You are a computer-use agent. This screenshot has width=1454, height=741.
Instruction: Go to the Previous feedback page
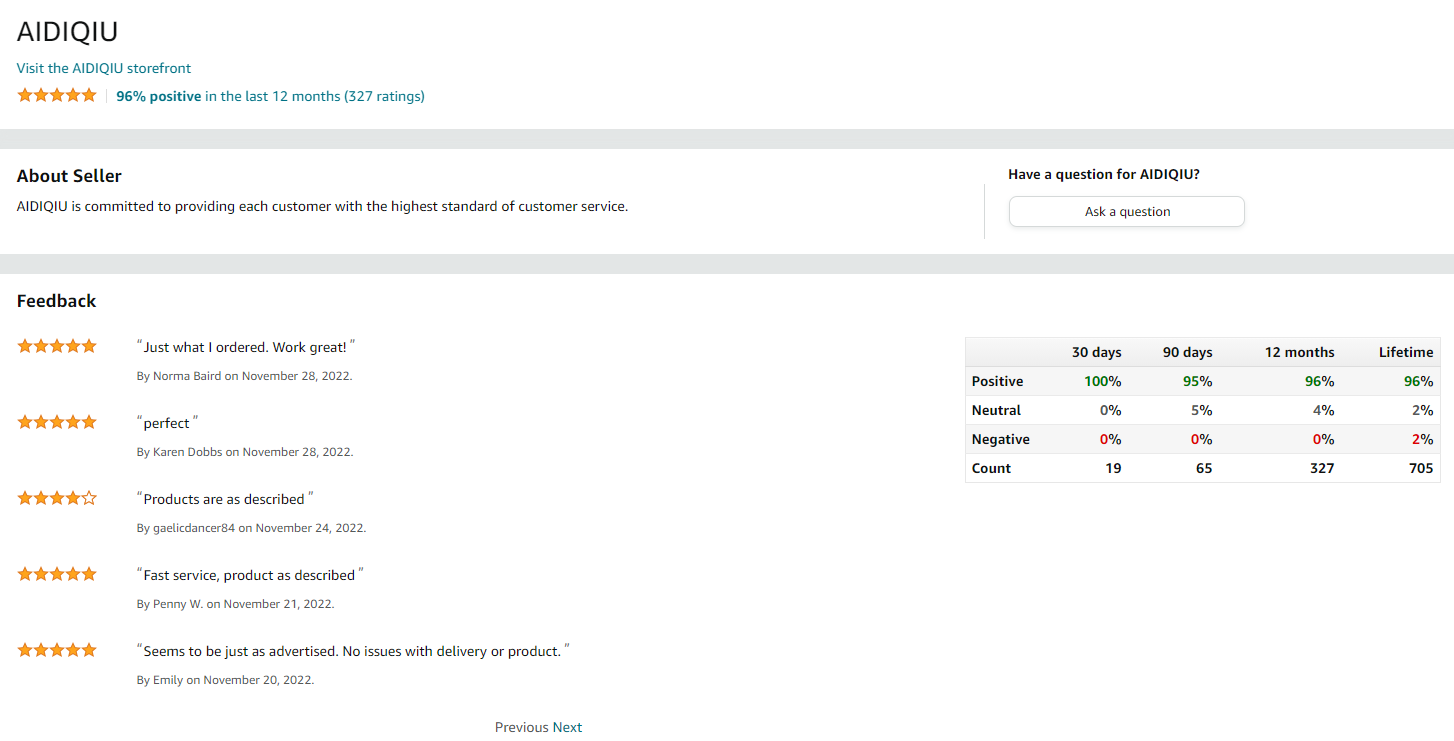521,727
